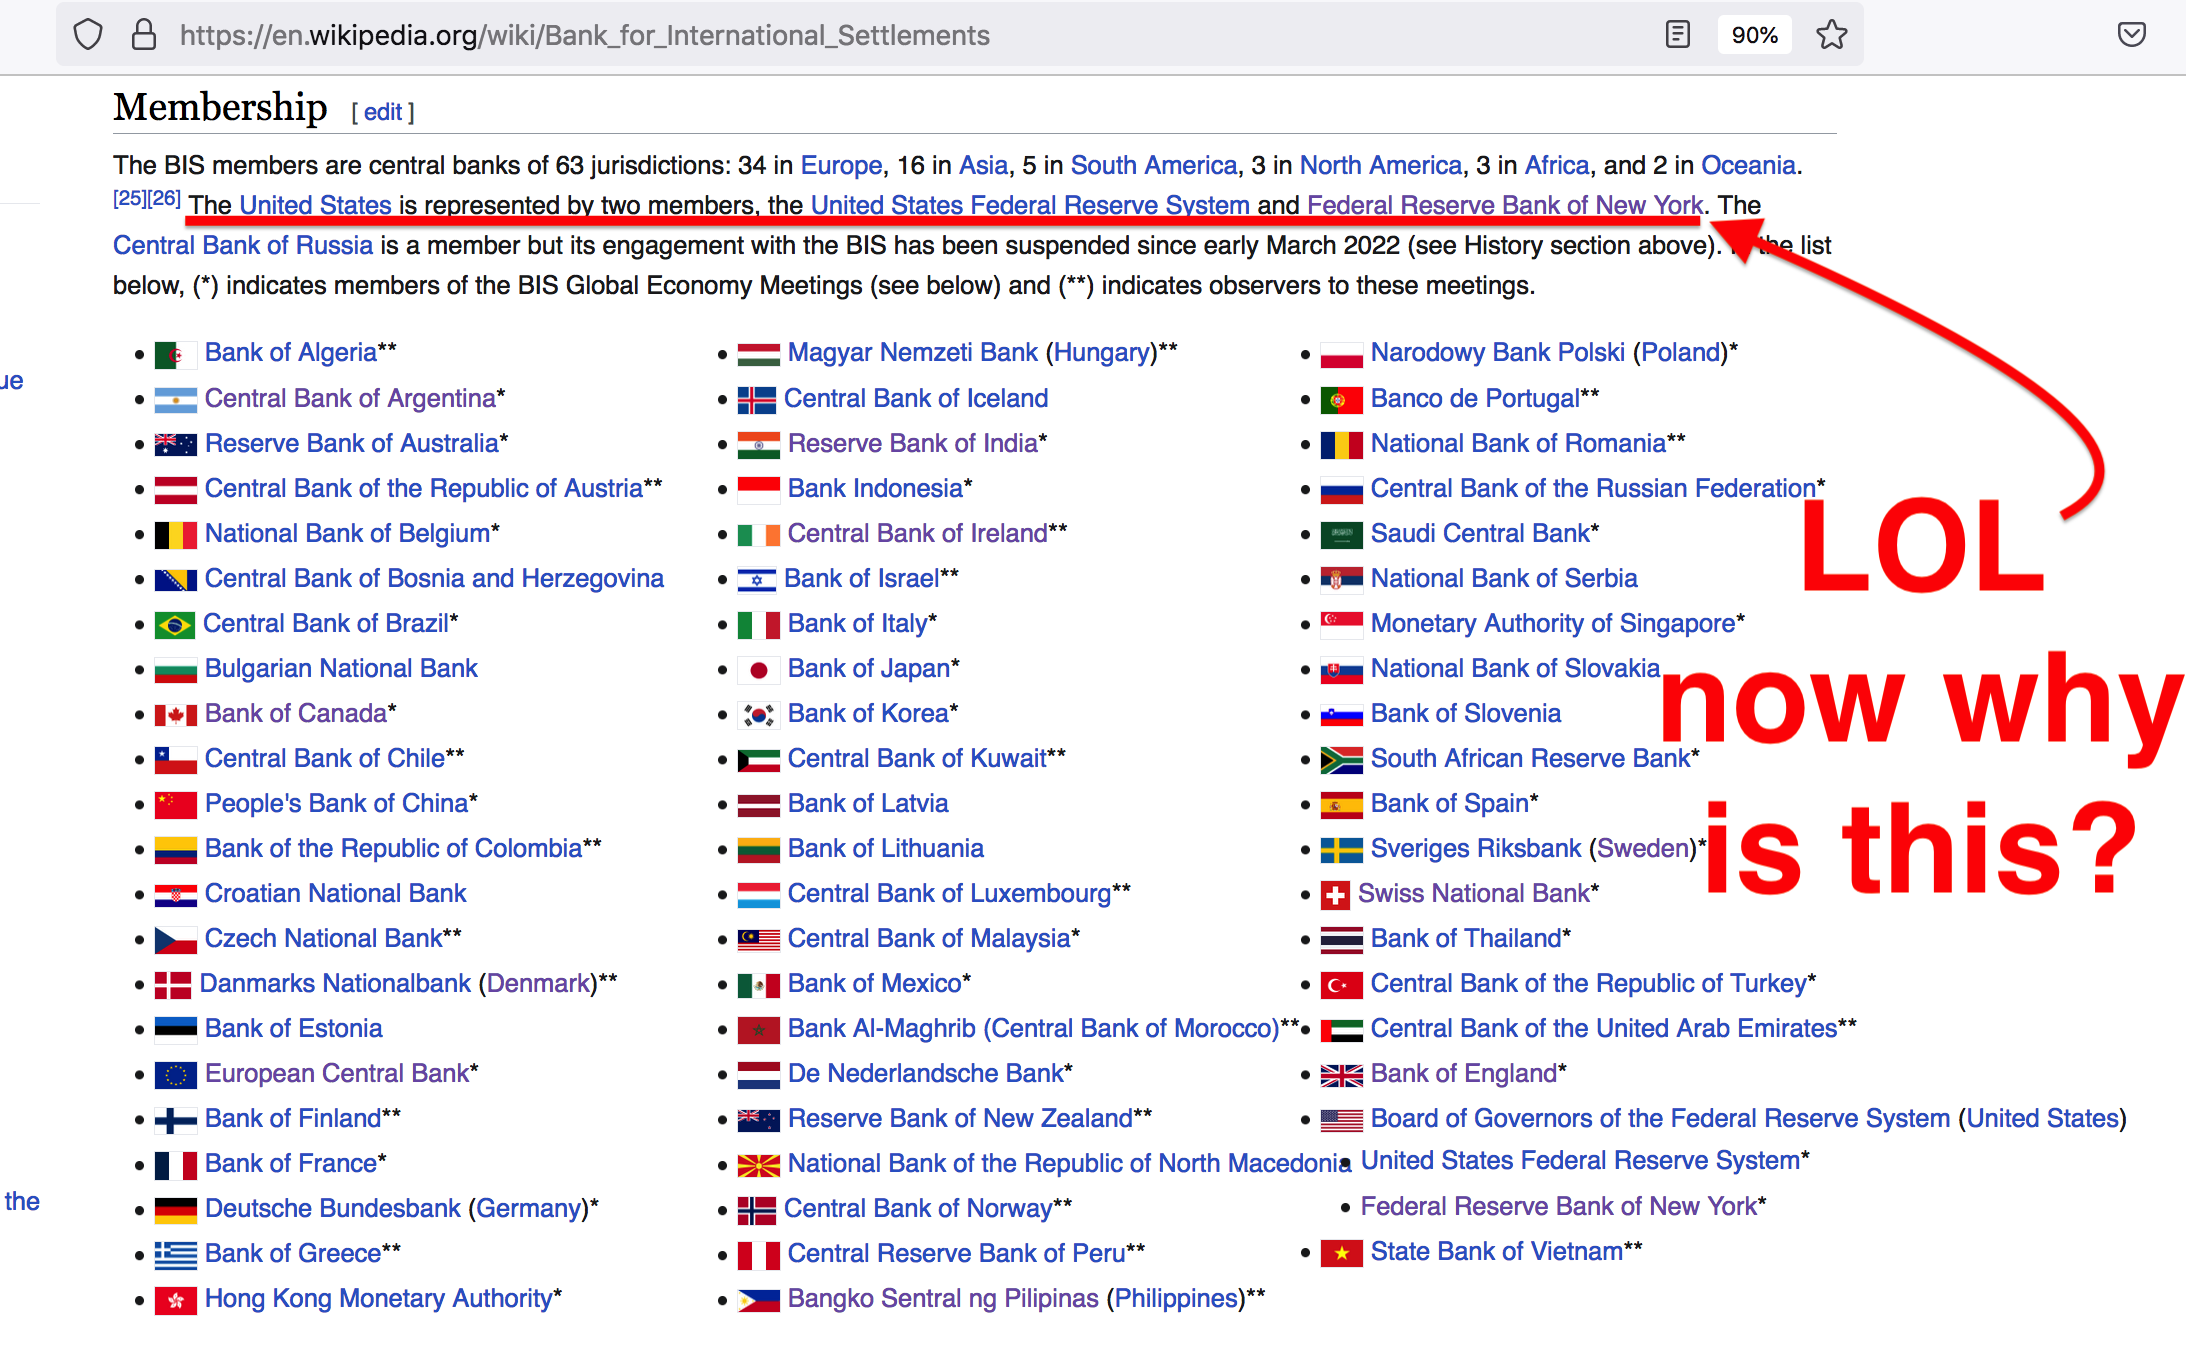Click the South Korea flag icon
This screenshot has height=1354, width=2186.
click(x=758, y=714)
